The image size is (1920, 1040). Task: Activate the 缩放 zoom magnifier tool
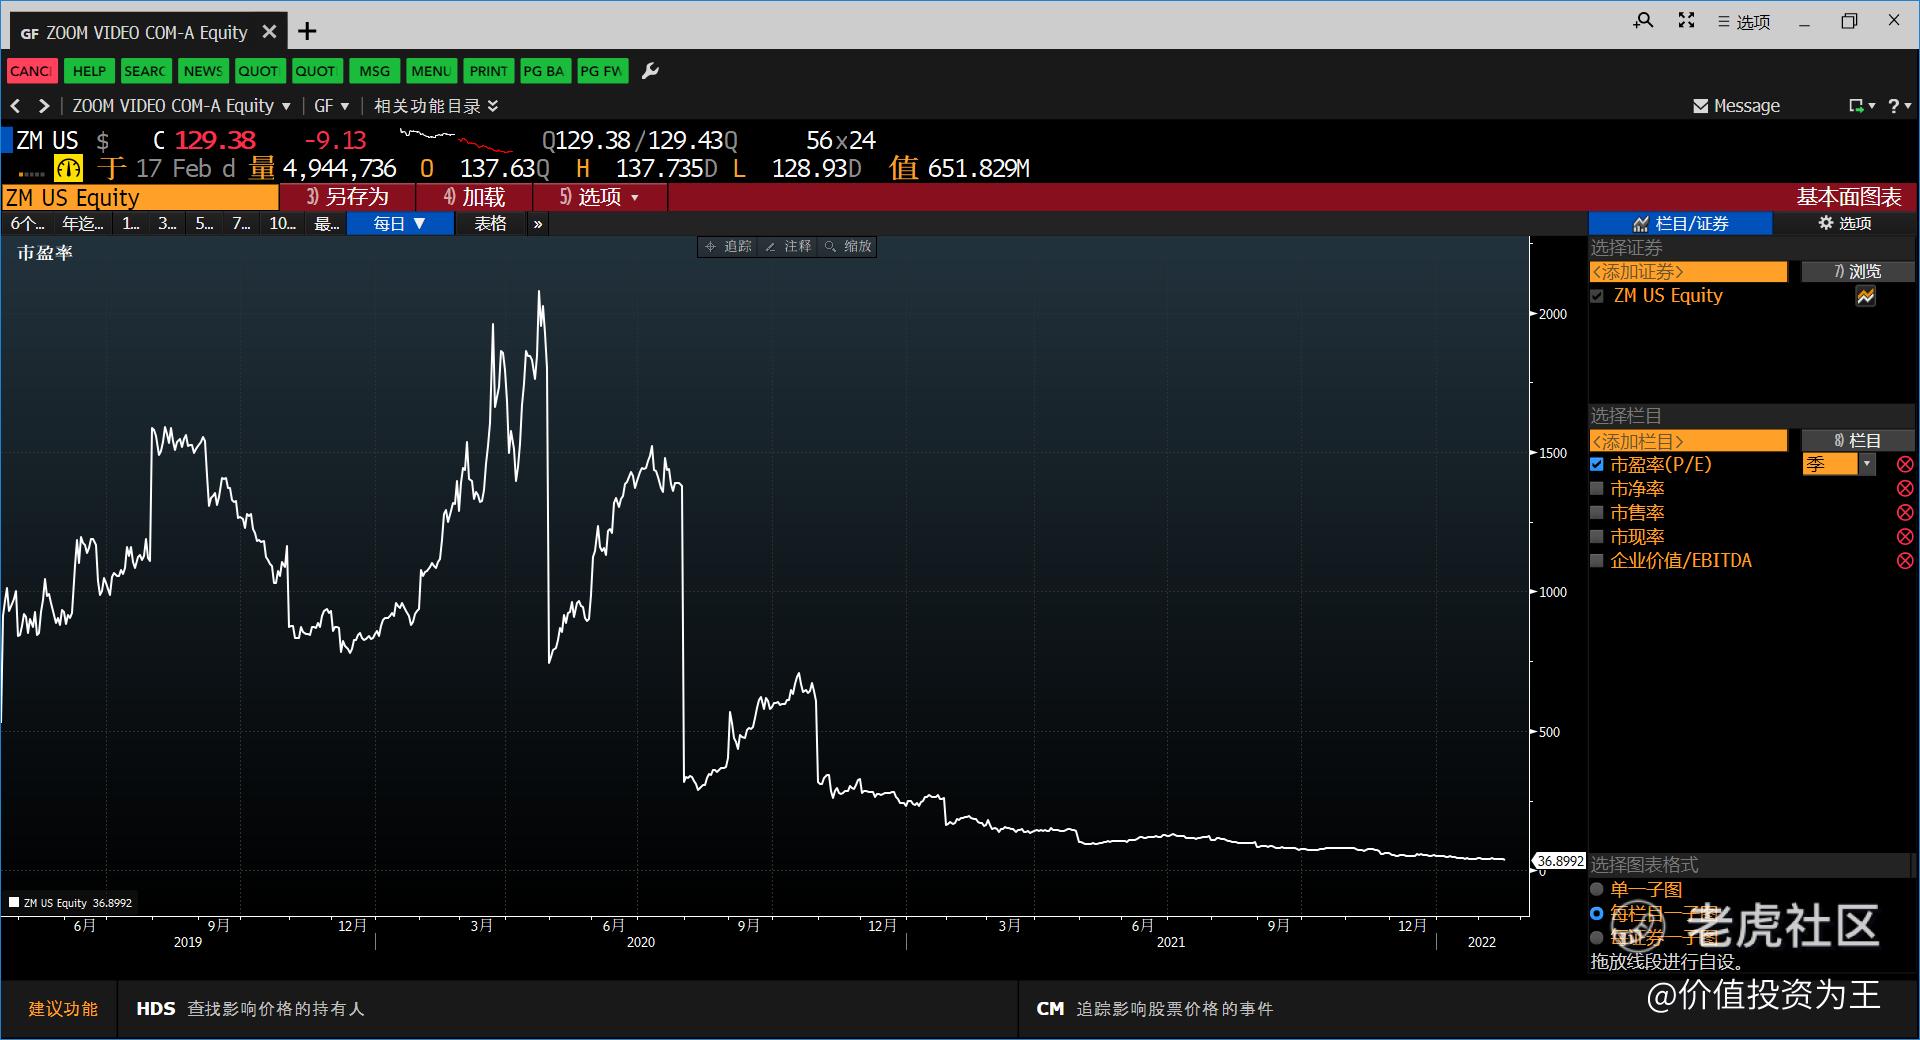point(847,246)
